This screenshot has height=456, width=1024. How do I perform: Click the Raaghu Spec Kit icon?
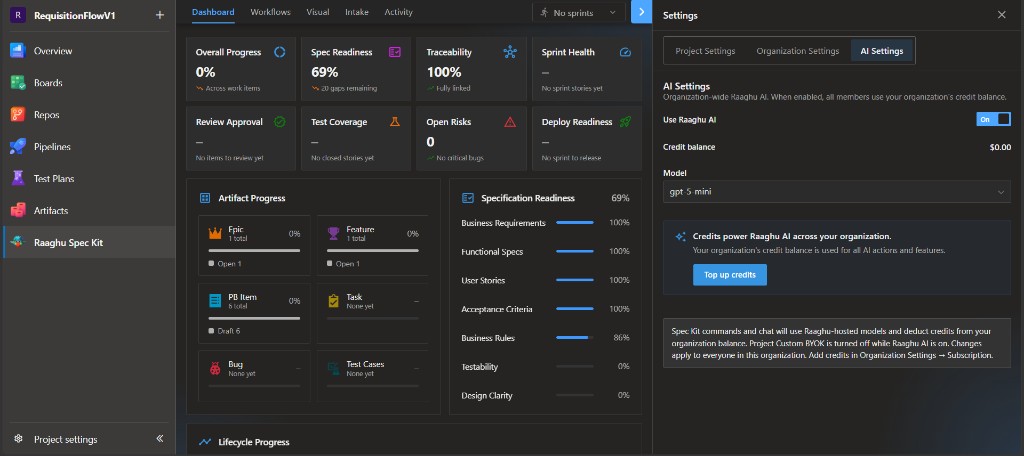[x=18, y=242]
